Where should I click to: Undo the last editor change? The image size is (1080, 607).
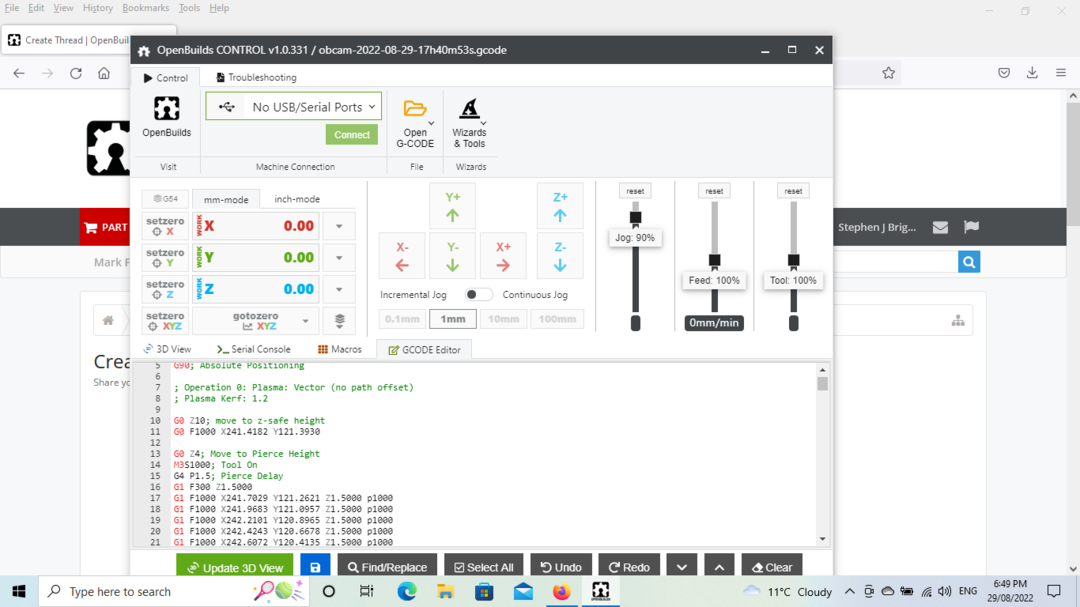tap(561, 567)
